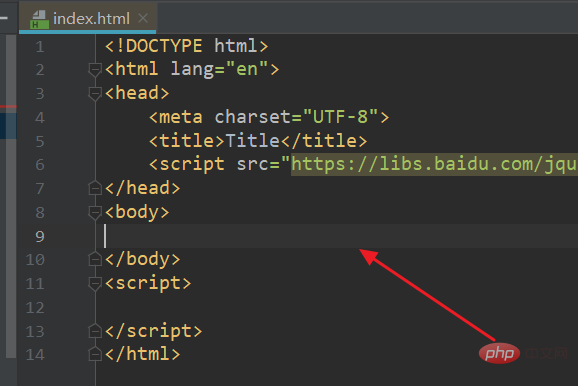Click the libs.baidu.com script URL
This screenshot has width=578, height=386.
[434, 164]
